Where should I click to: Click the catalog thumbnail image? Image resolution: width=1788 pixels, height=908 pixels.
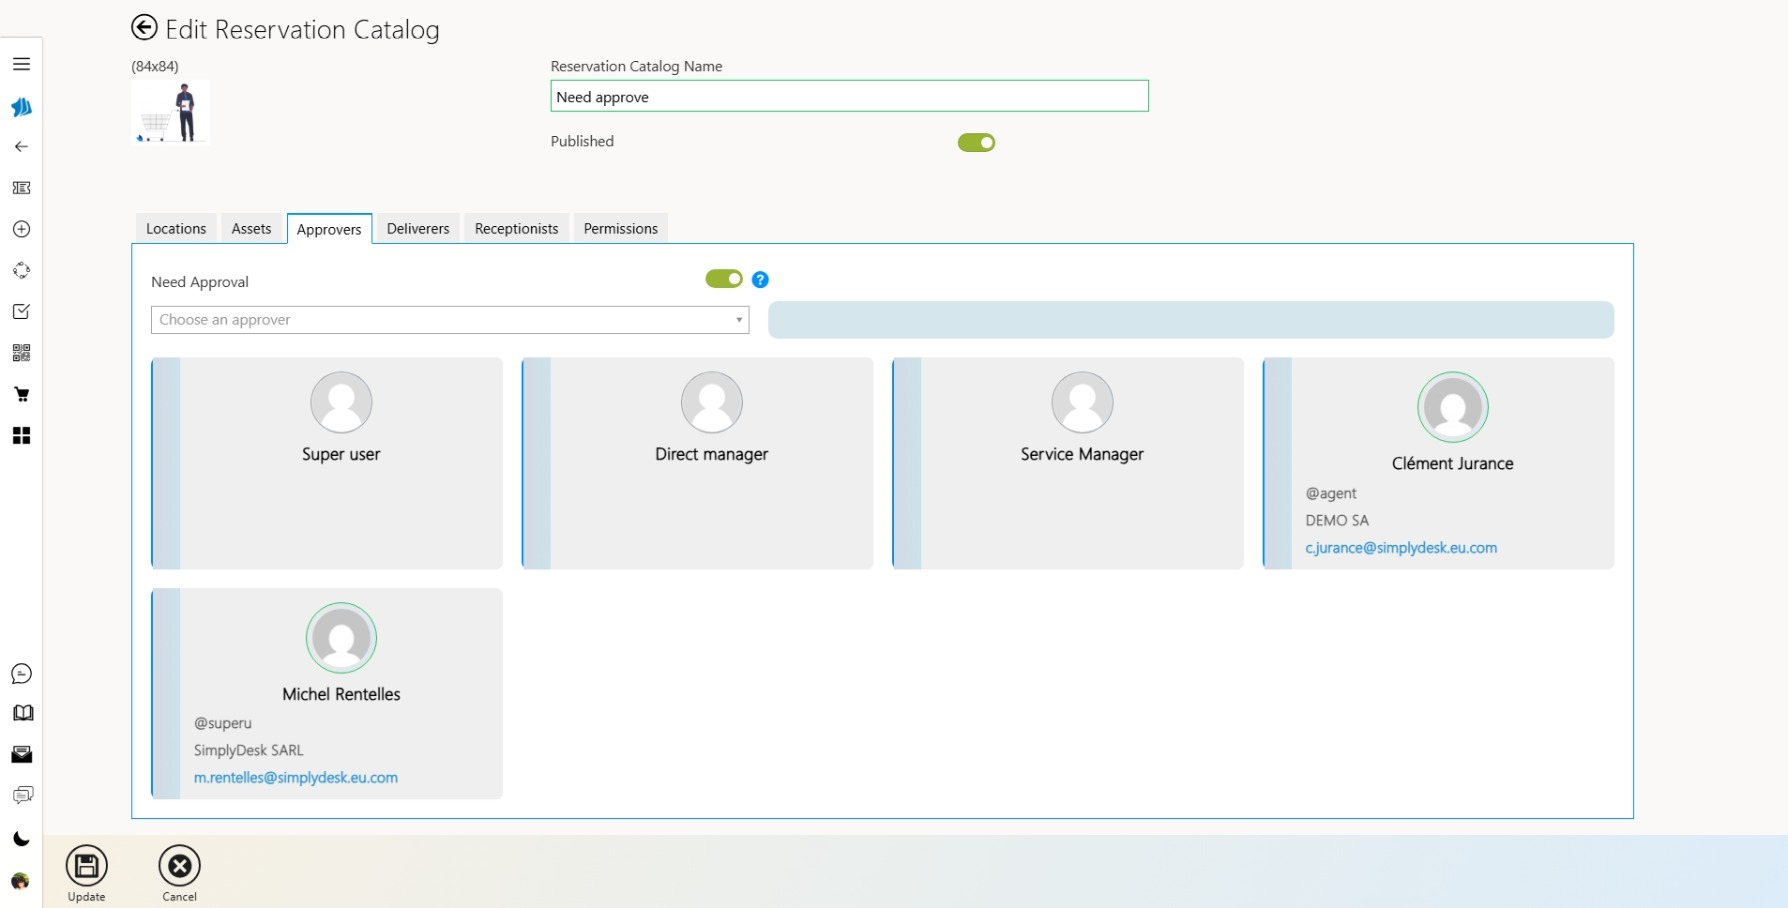[170, 113]
